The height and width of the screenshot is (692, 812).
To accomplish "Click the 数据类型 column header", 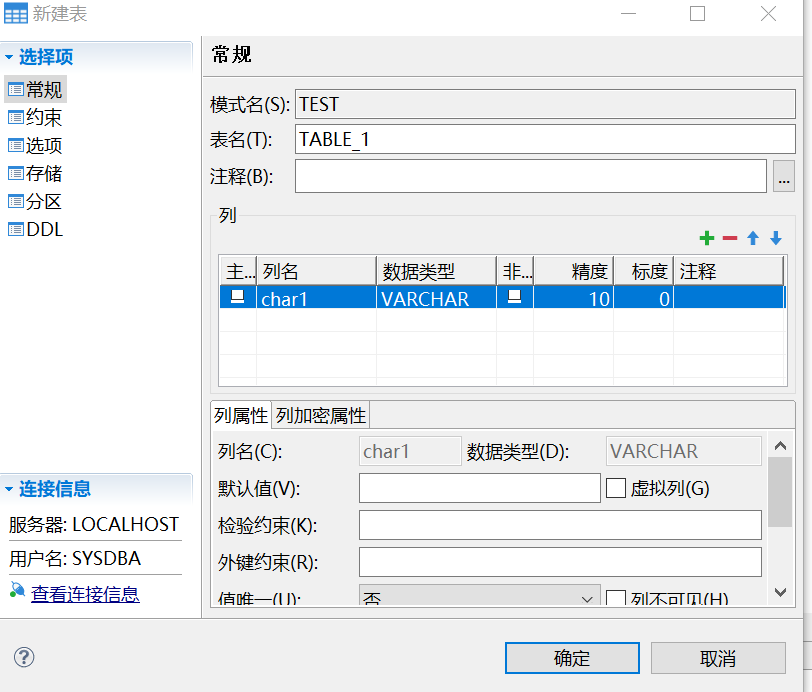I will [436, 271].
